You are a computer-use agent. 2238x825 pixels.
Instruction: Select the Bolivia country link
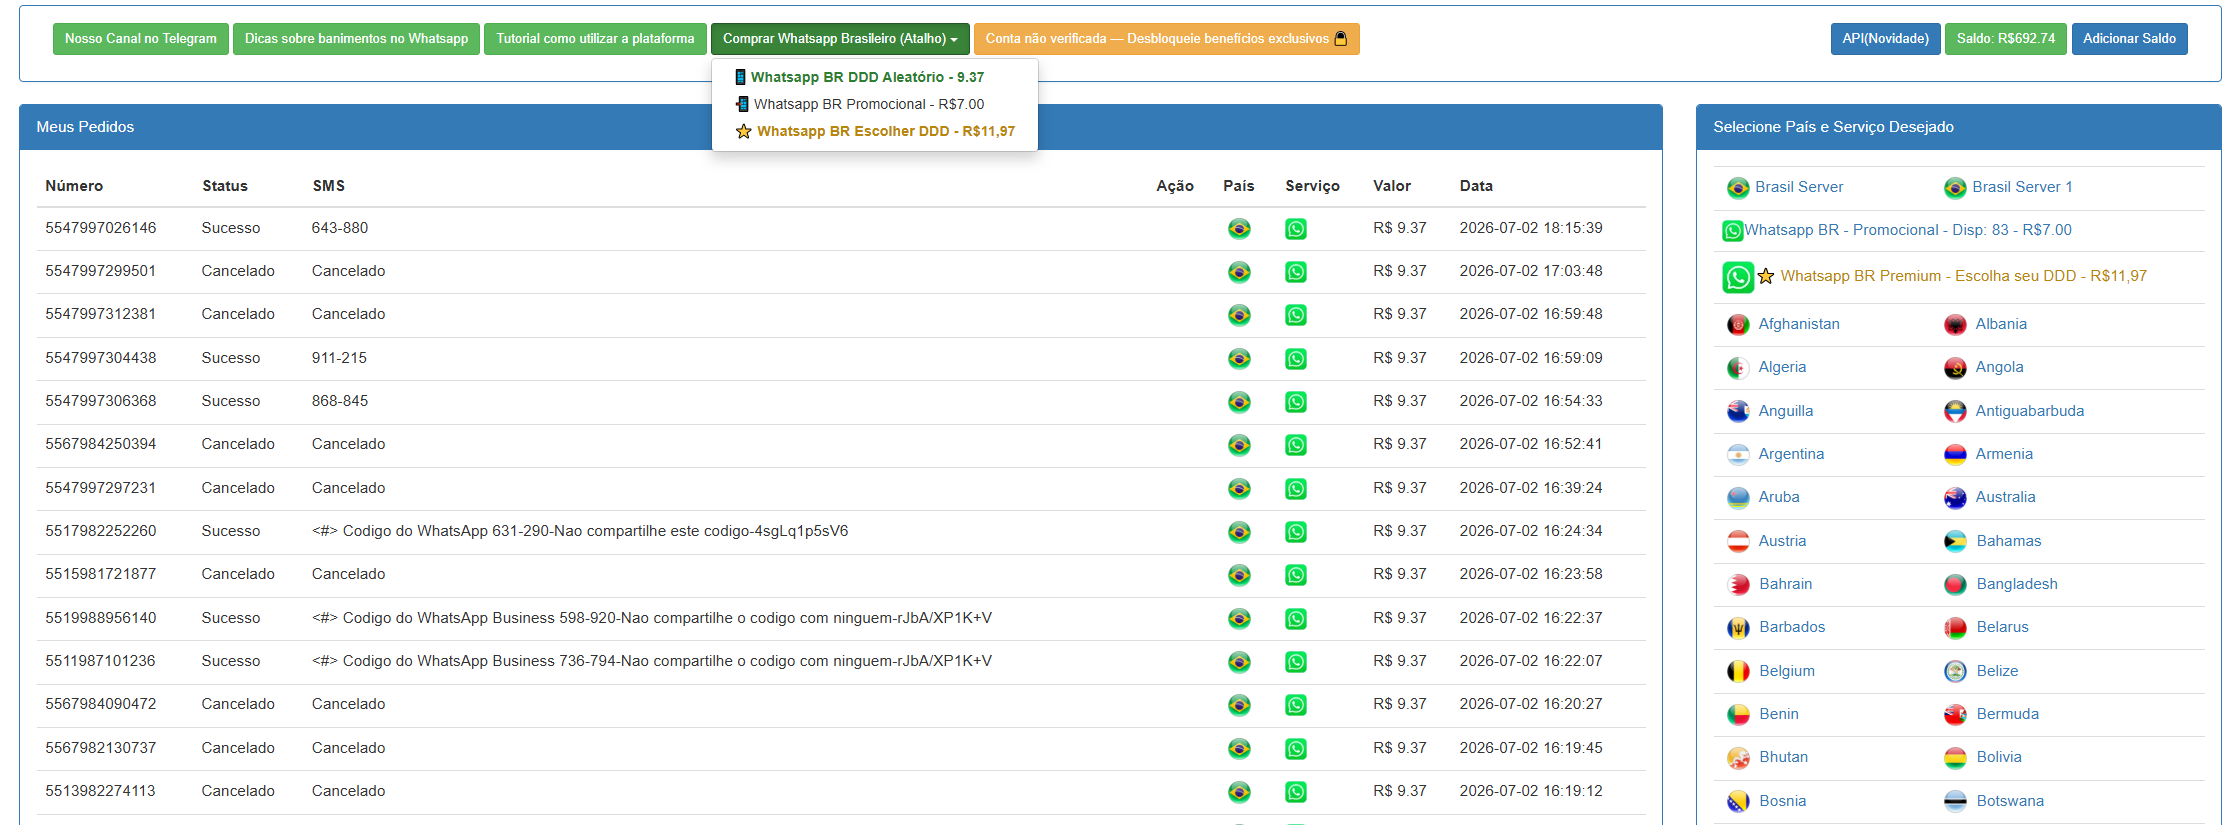click(1999, 757)
